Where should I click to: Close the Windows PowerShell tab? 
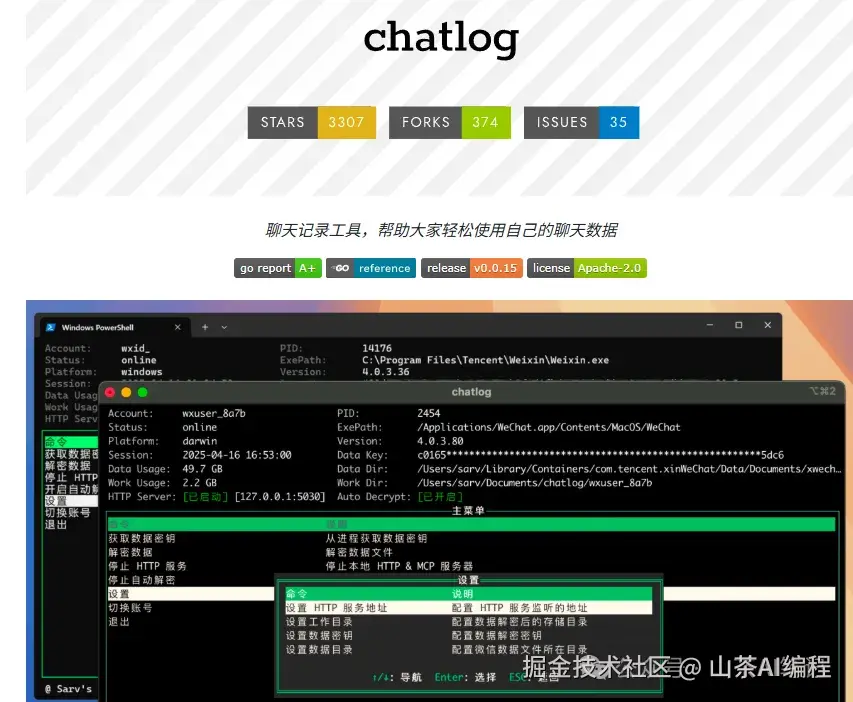[x=177, y=327]
